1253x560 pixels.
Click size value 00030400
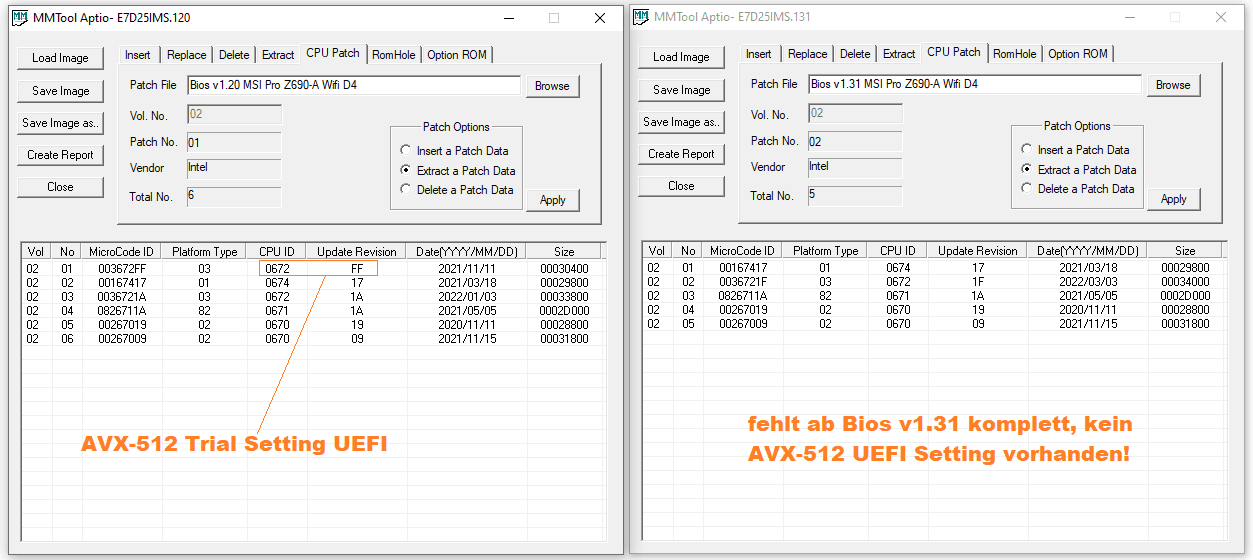point(565,269)
